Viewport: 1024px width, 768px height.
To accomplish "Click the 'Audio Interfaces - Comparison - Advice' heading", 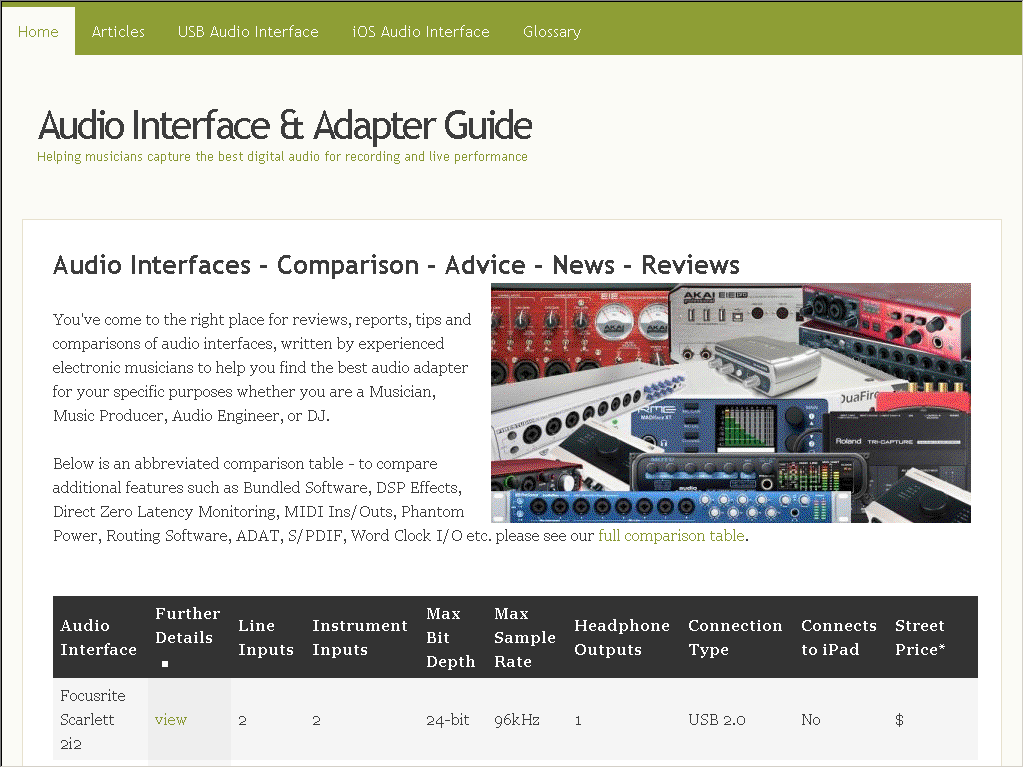I will [396, 265].
